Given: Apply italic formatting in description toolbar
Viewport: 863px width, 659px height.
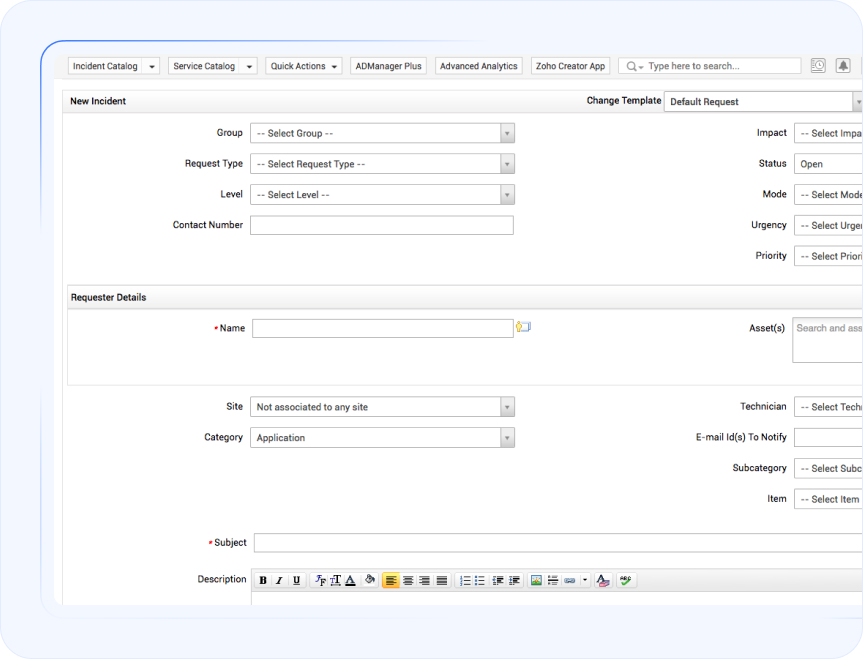Looking at the screenshot, I should click(x=279, y=581).
